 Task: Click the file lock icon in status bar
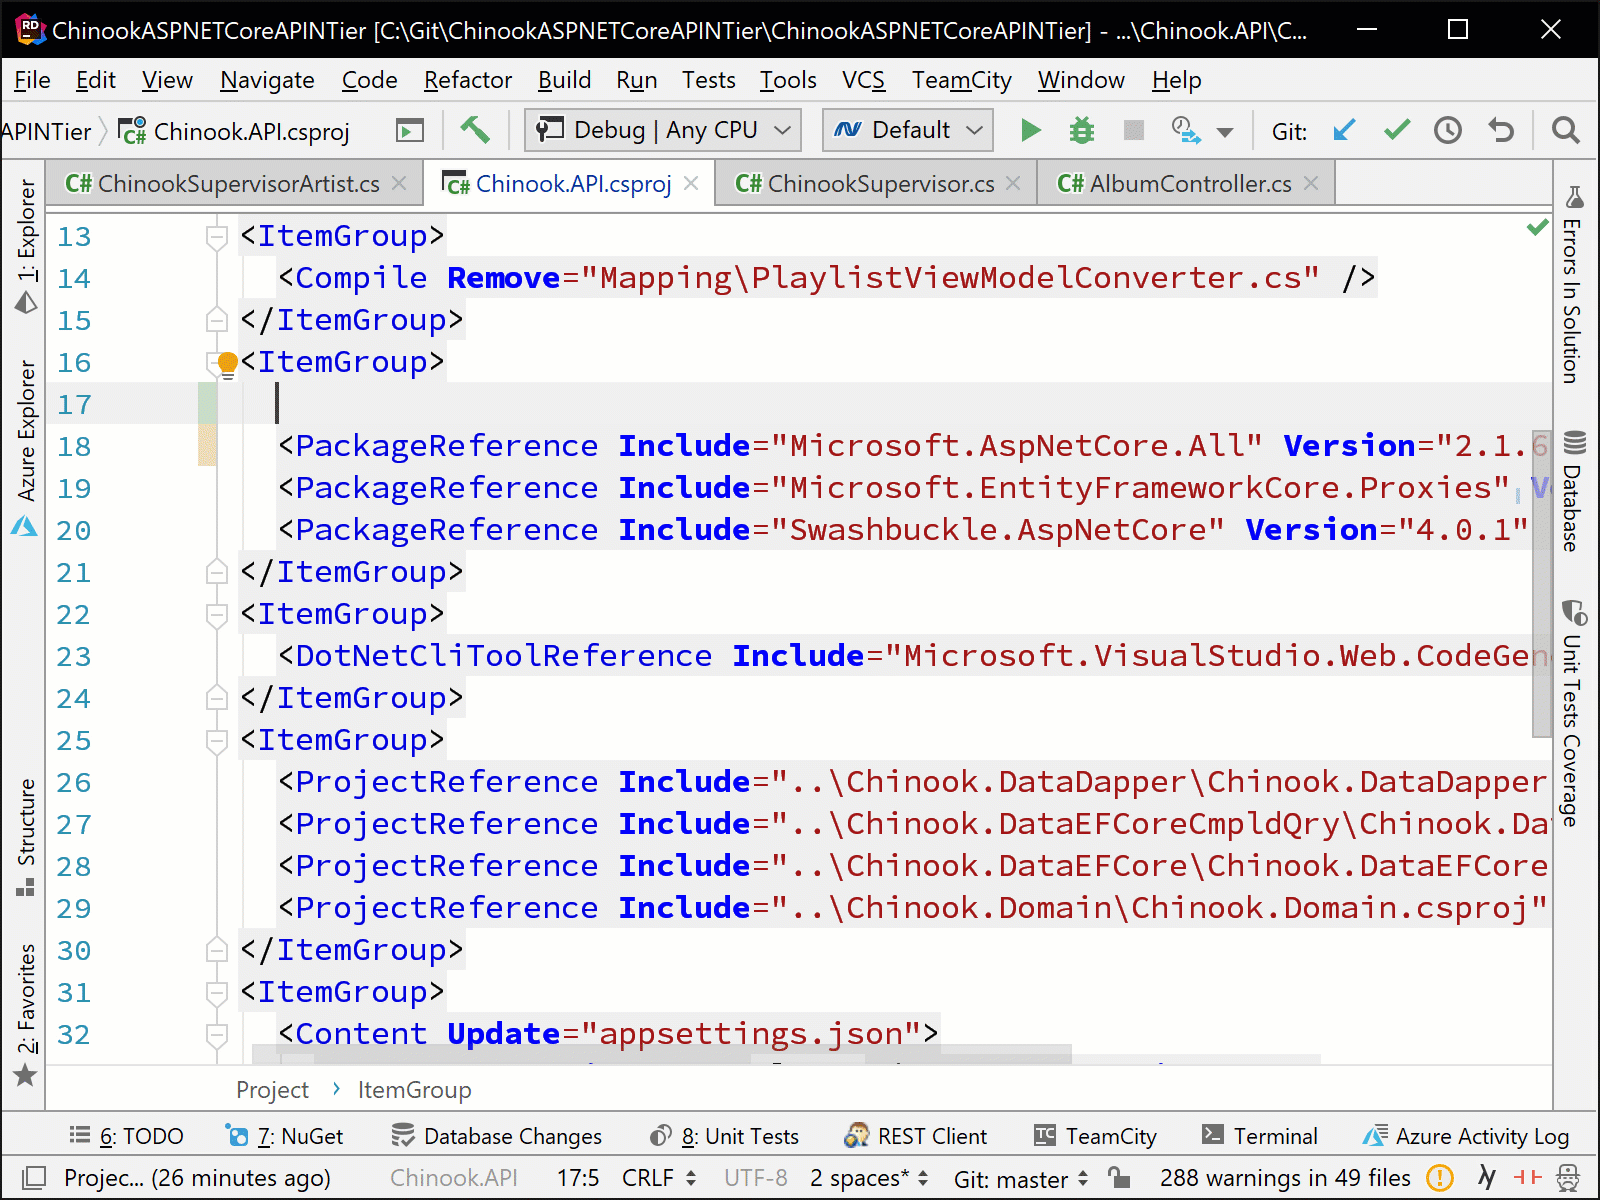pos(1120,1178)
